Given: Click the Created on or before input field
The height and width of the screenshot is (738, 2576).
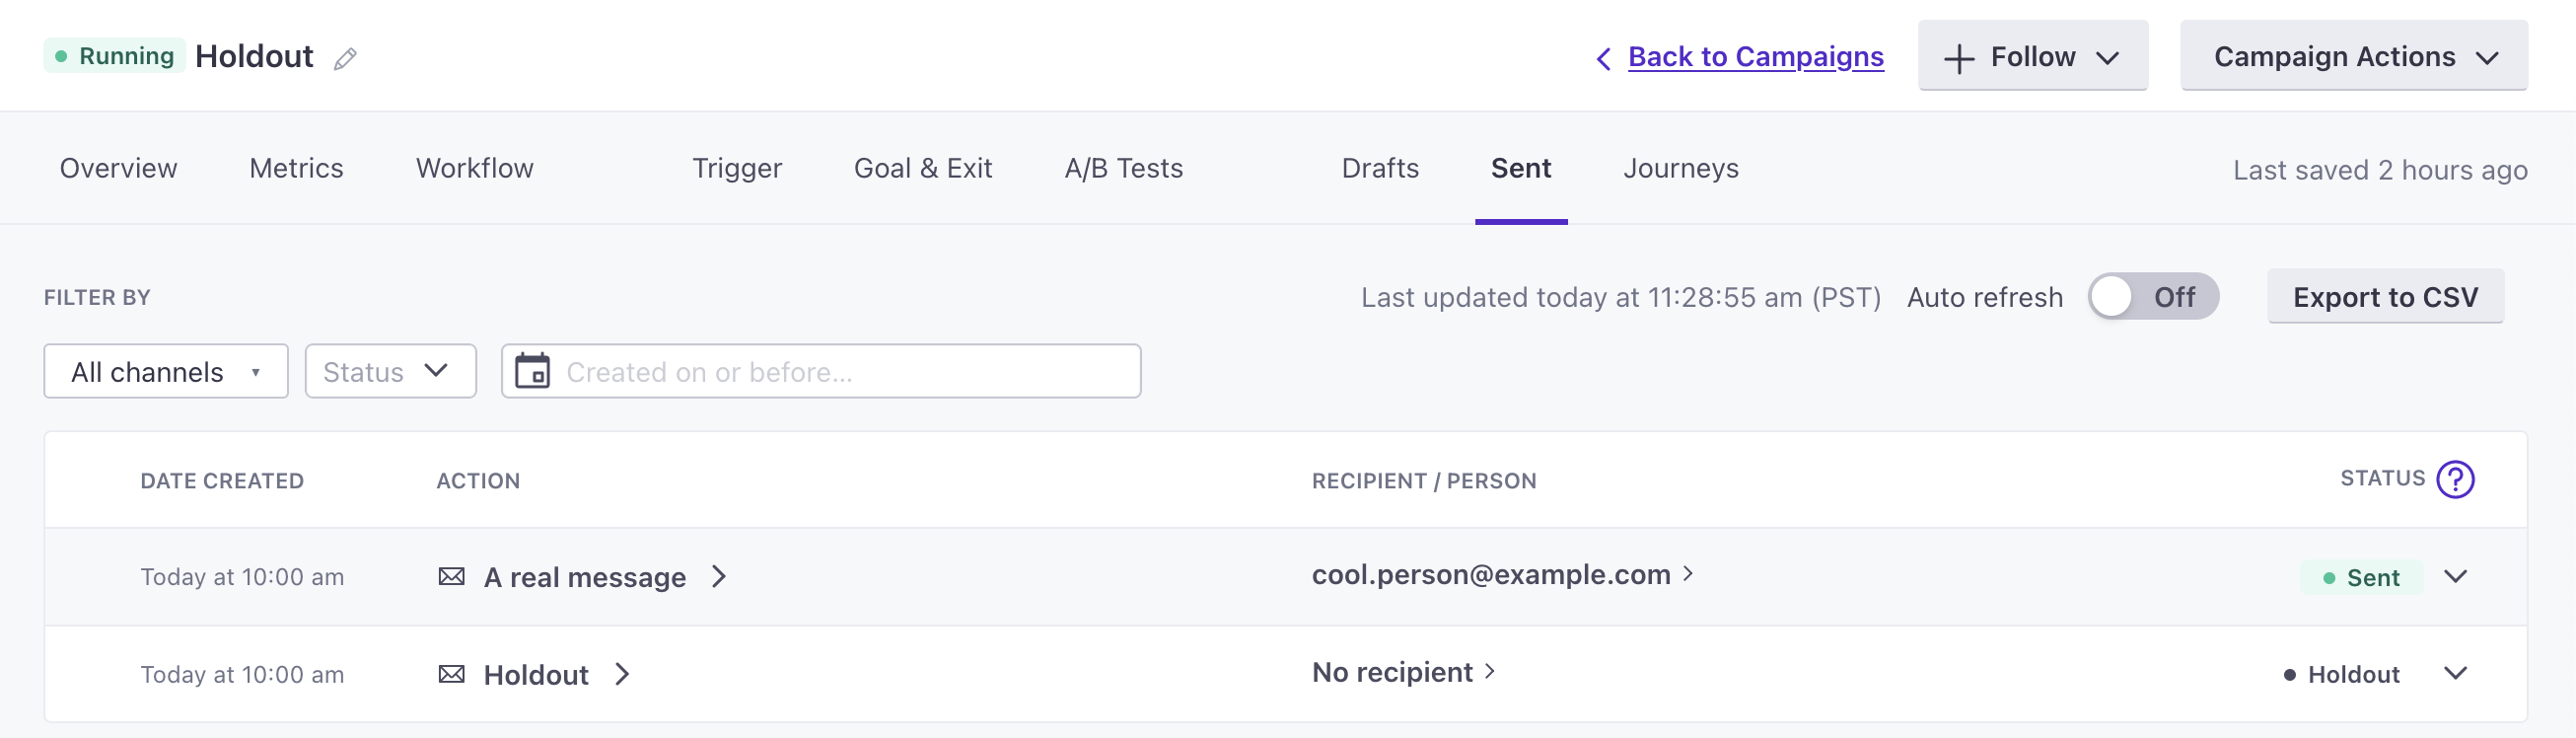Looking at the screenshot, I should [x=820, y=371].
